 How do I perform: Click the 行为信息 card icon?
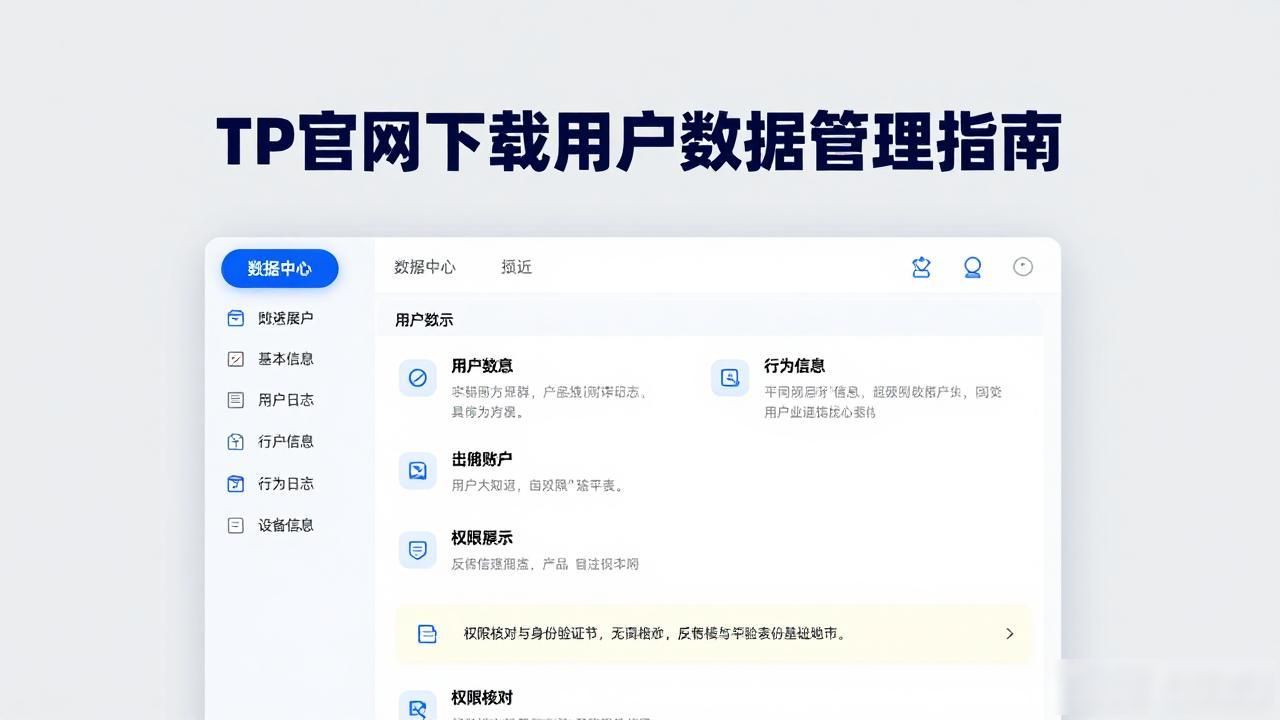730,378
